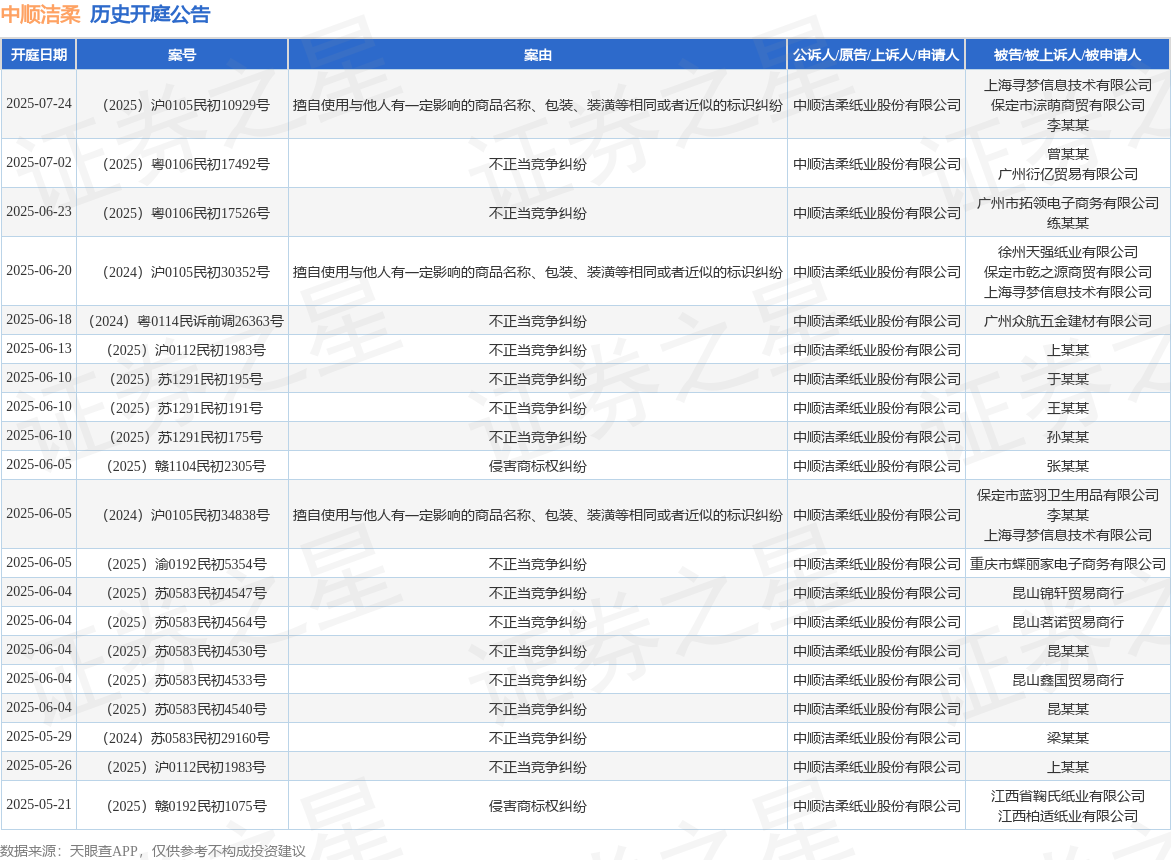Click the 中顺洁柔 title text

(x=40, y=14)
